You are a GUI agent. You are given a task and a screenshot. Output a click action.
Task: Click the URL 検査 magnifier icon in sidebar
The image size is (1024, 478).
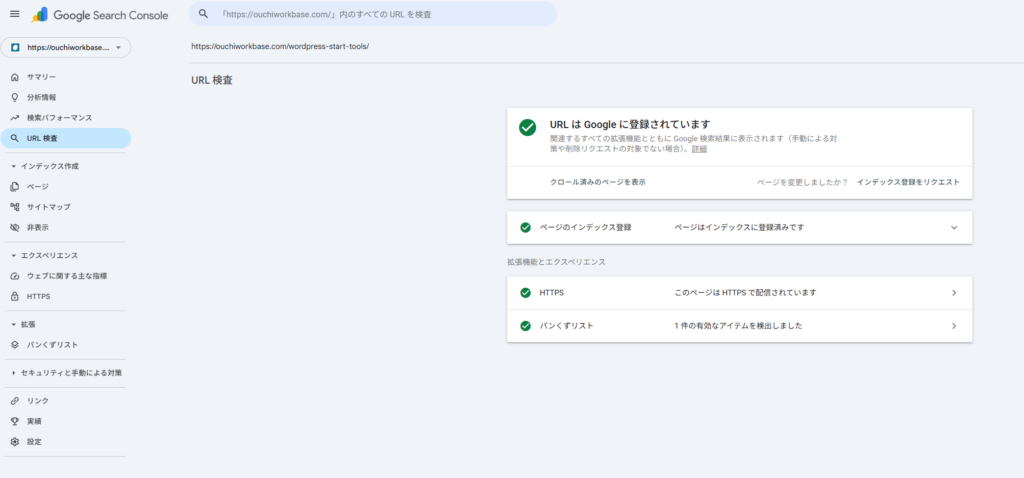[x=15, y=138]
